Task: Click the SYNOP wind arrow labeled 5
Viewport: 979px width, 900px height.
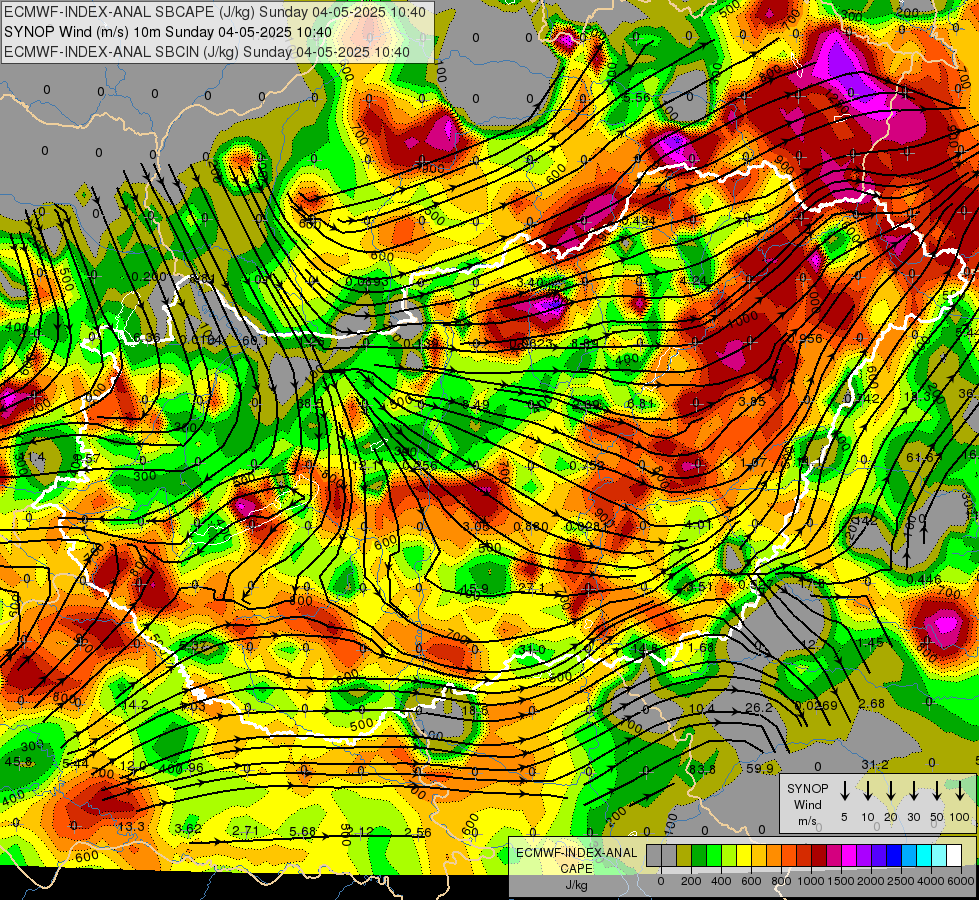Action: [x=844, y=791]
